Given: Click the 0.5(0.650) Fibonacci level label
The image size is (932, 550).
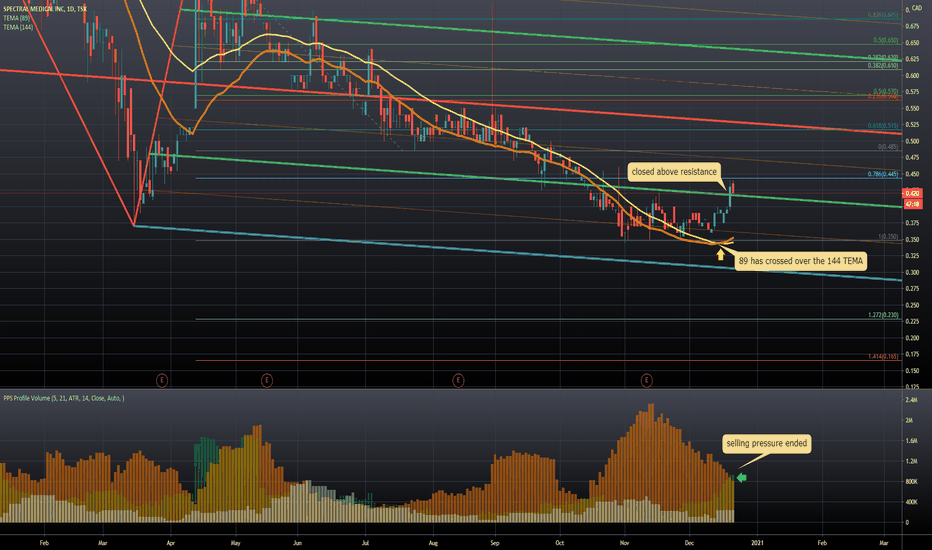Looking at the screenshot, I should click(886, 40).
